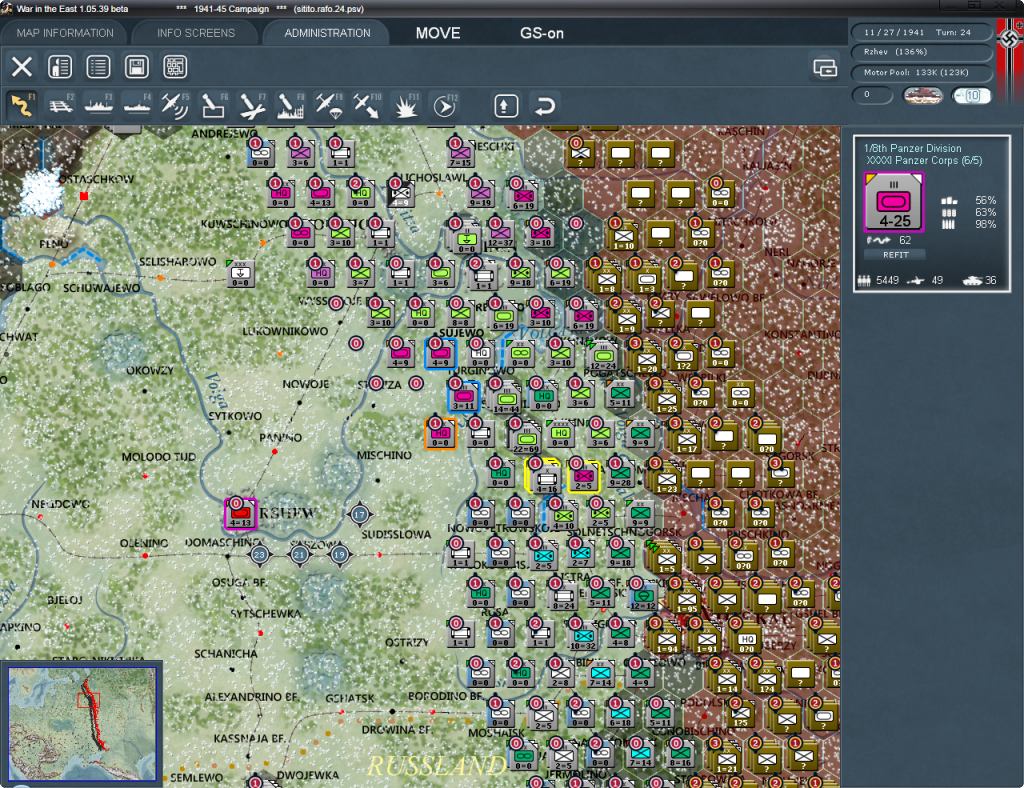Select the orange-outlined pink HQ counter
The width and height of the screenshot is (1024, 788).
441,433
